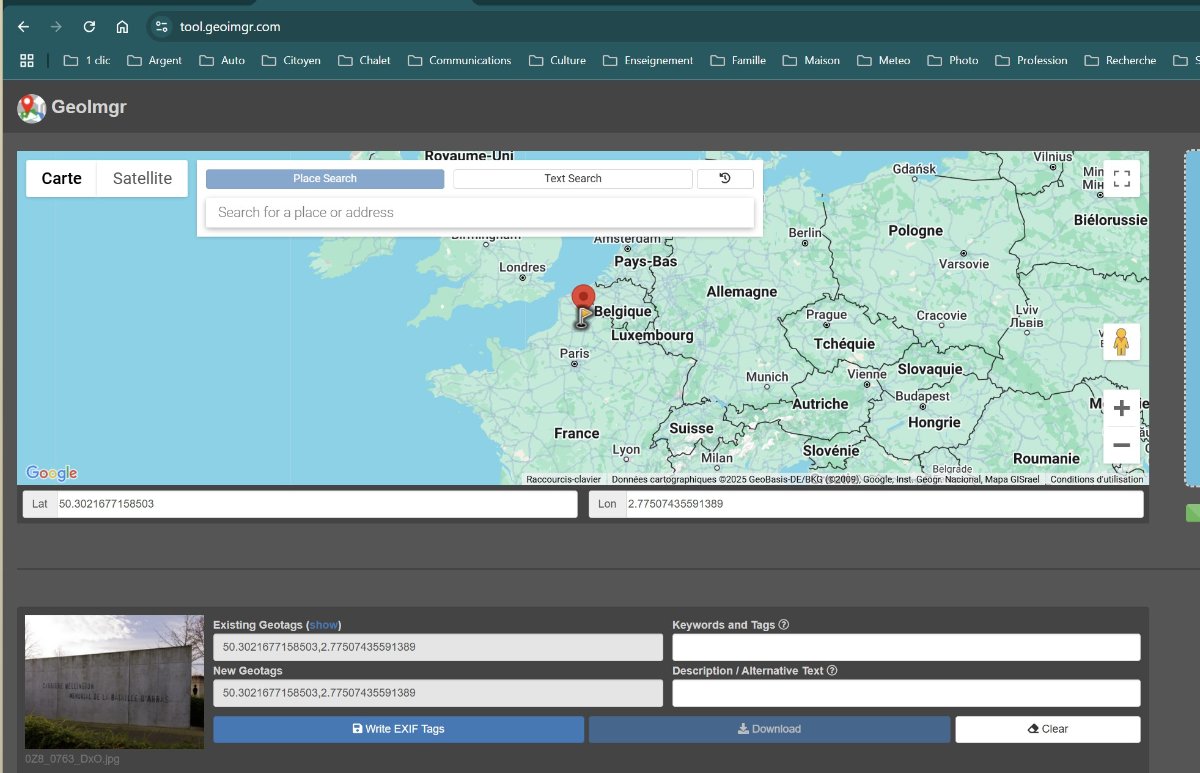Click the browser forward arrow
The image size is (1200, 773).
click(x=56, y=27)
